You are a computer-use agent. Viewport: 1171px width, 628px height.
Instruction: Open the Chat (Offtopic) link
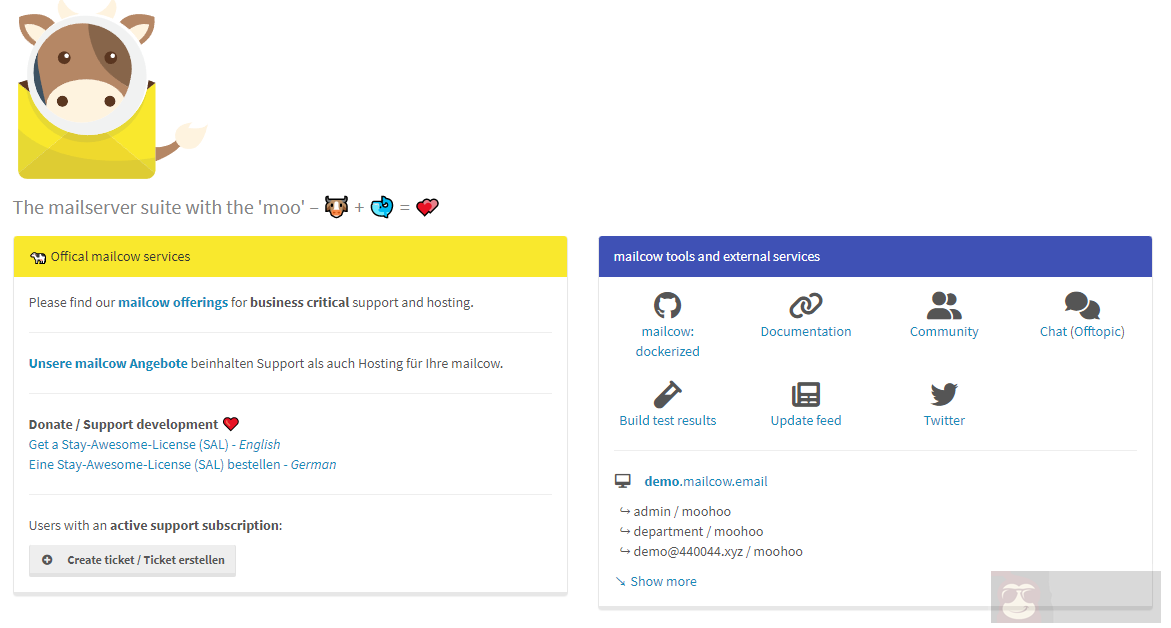(x=1082, y=332)
